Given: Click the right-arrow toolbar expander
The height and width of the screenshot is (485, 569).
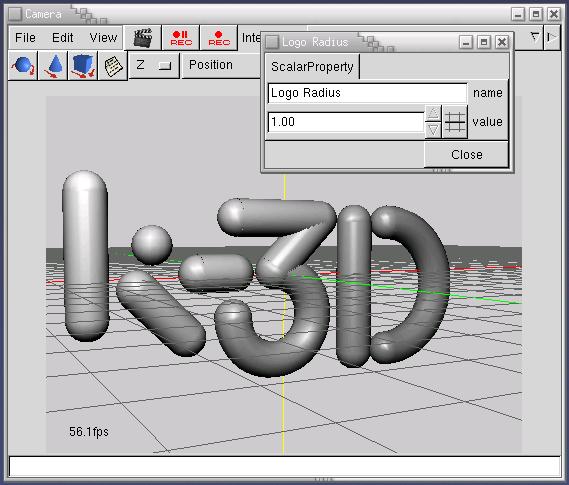Looking at the screenshot, I should (x=552, y=37).
